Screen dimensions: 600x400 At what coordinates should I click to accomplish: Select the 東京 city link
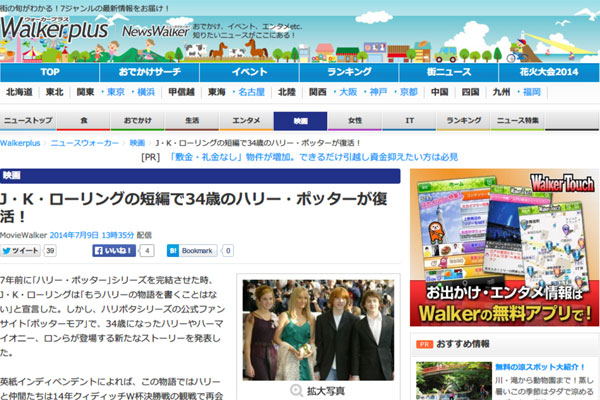(x=116, y=92)
